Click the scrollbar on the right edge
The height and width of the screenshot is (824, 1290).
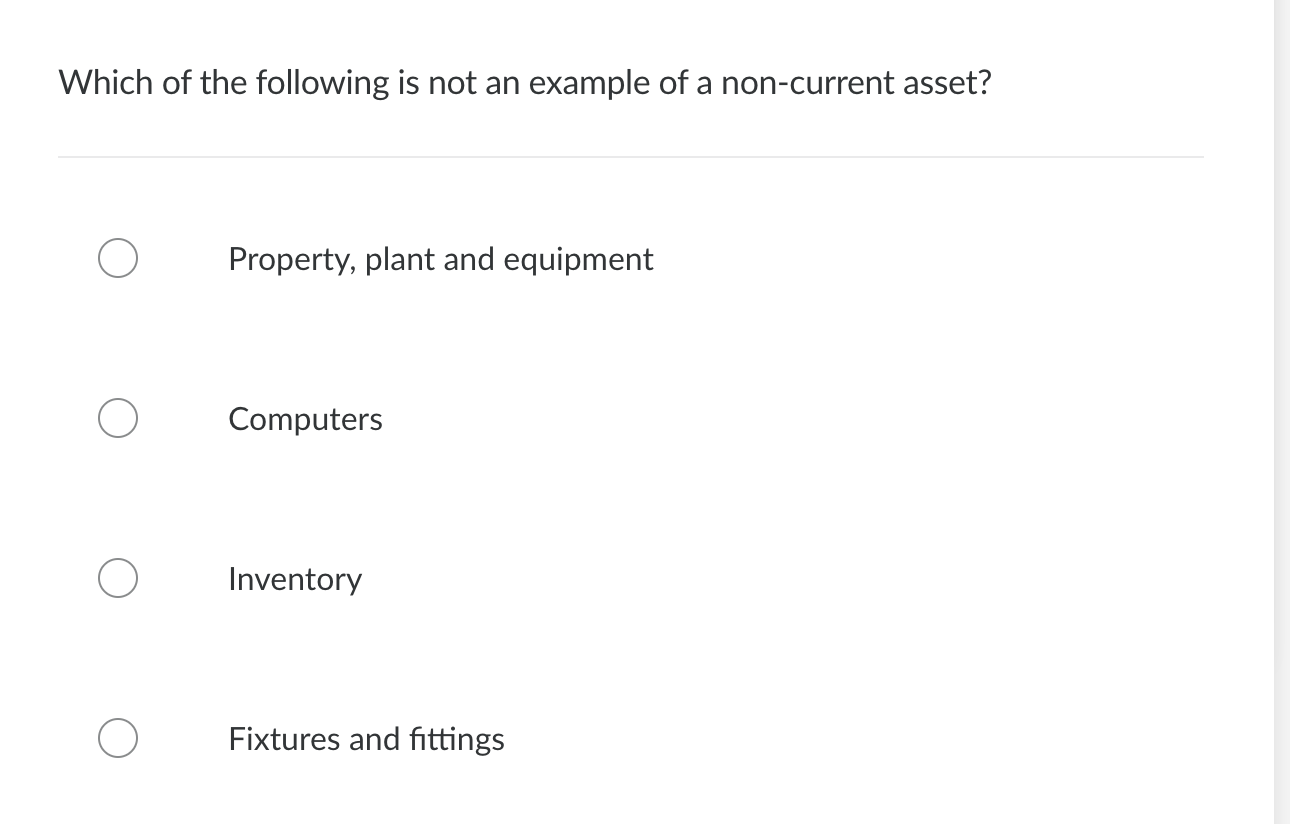click(1283, 400)
